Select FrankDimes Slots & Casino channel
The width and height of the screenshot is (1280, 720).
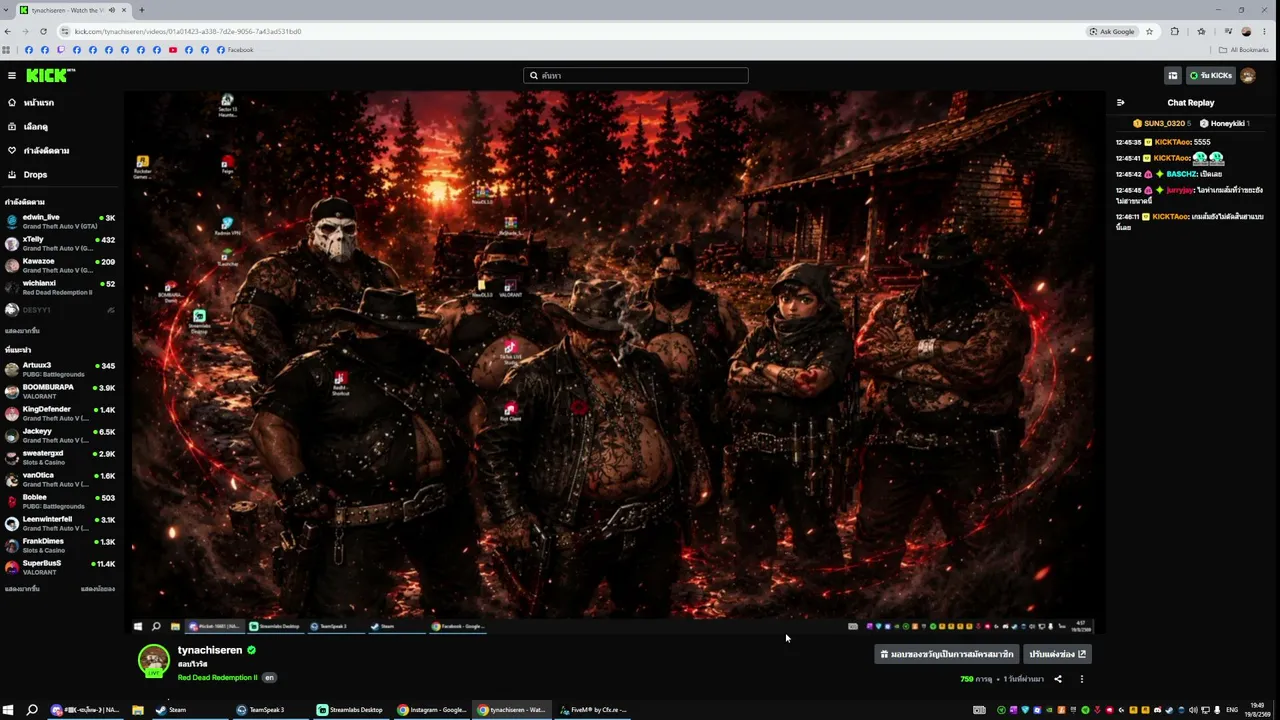[60, 545]
